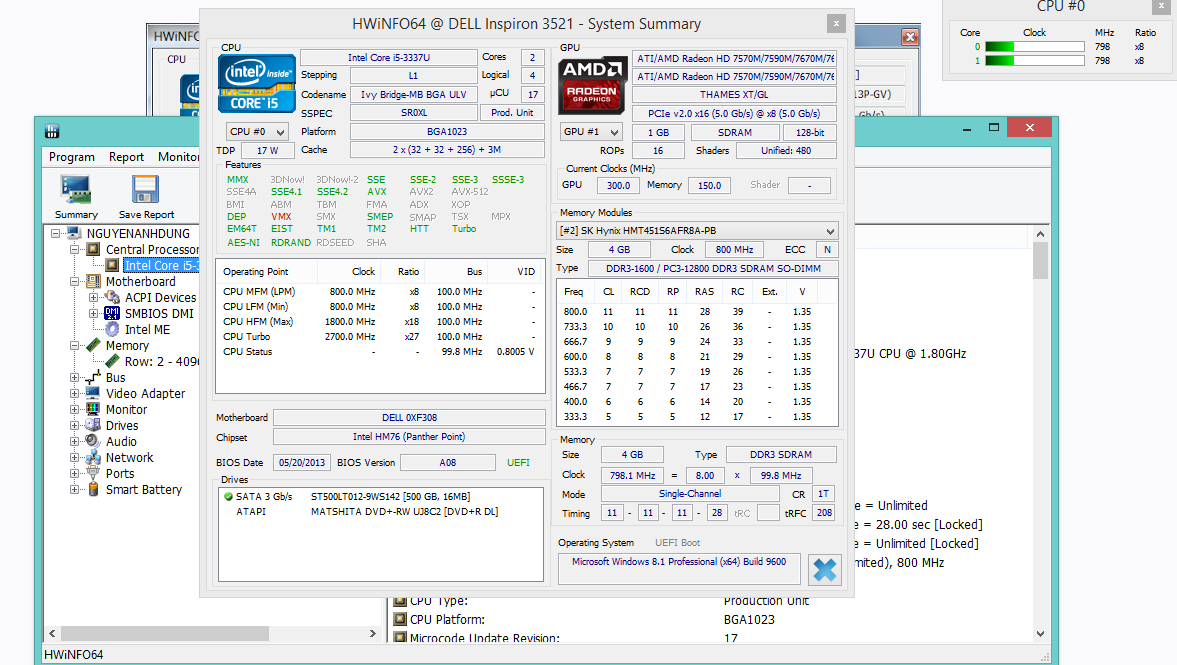Click the Intel Core i5-3337U name field
Image resolution: width=1177 pixels, height=665 pixels.
[388, 58]
